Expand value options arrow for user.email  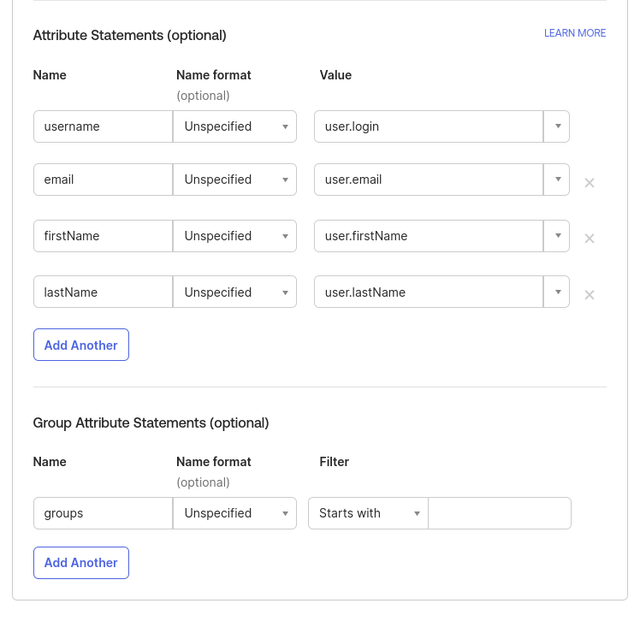(x=557, y=180)
